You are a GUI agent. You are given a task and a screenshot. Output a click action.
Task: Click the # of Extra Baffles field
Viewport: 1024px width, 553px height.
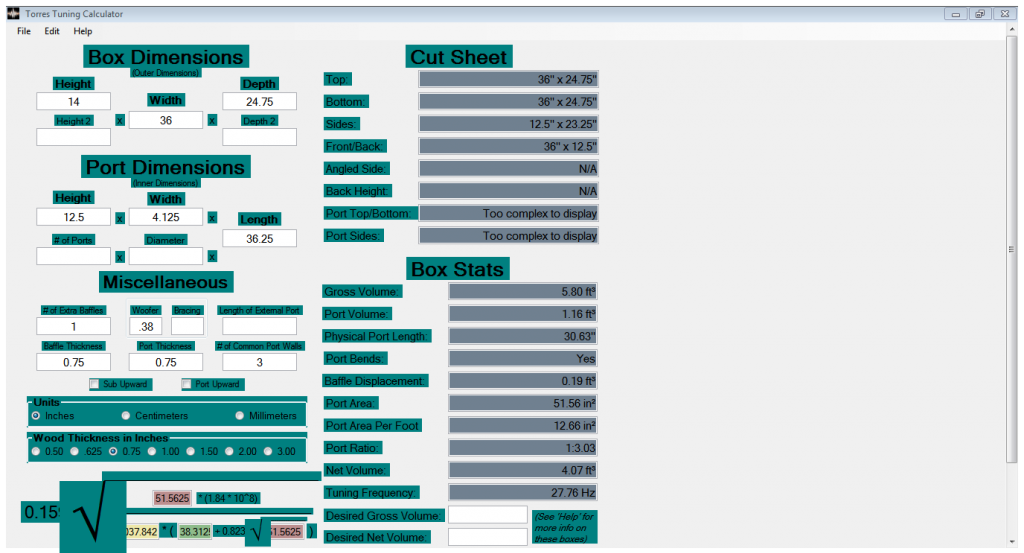coord(74,326)
